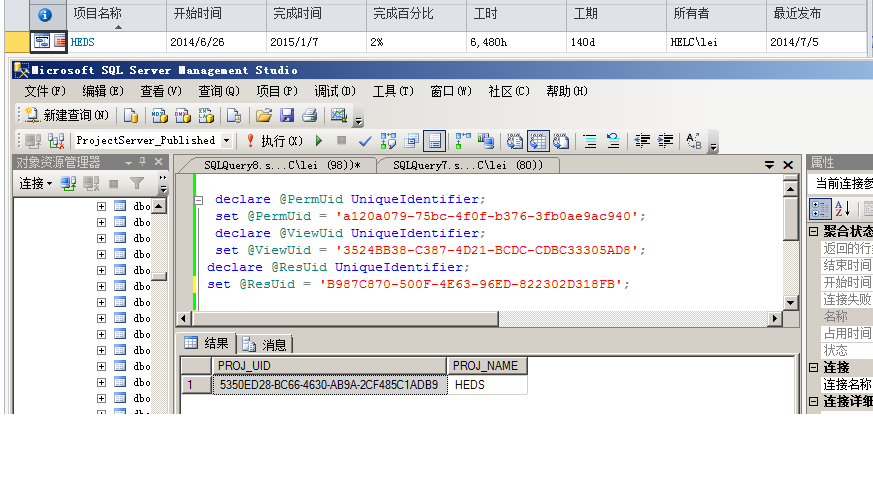Screen dimensions: 873x503
Task: Open the 连接 dropdown in Object Explorer
Action: click(x=36, y=183)
